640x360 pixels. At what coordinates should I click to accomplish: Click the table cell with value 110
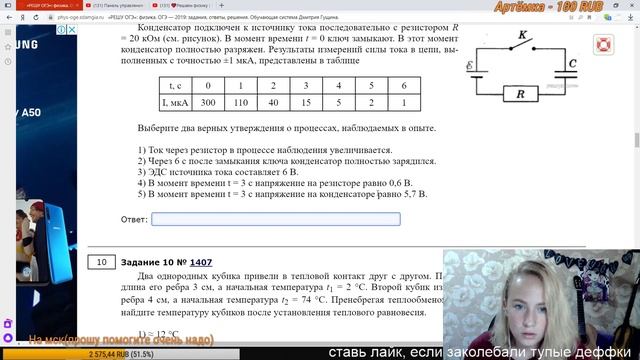241,103
